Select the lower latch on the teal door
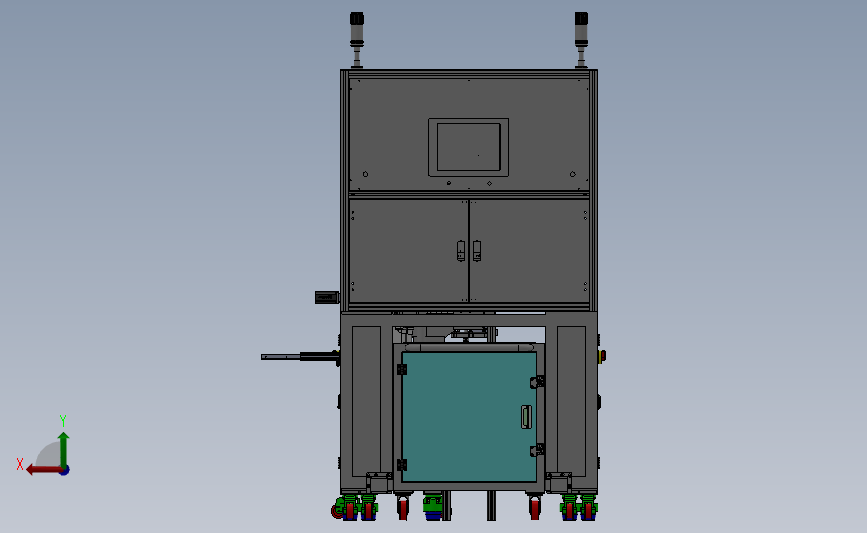867x533 pixels. coord(537,450)
